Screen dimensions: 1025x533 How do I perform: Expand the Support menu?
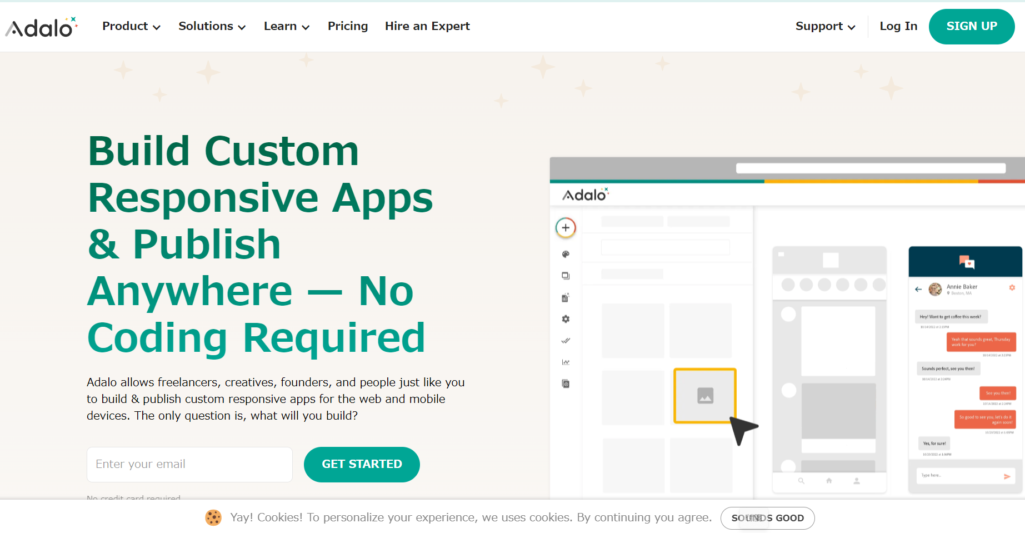tap(825, 26)
